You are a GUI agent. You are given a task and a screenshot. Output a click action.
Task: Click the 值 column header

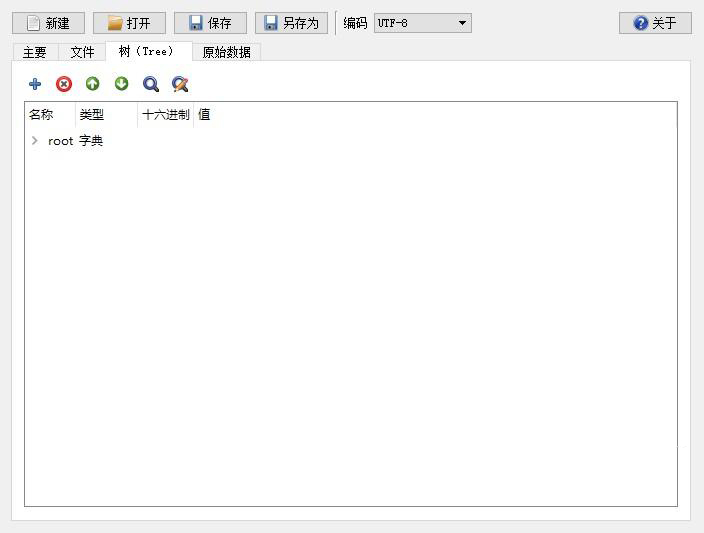(x=204, y=115)
